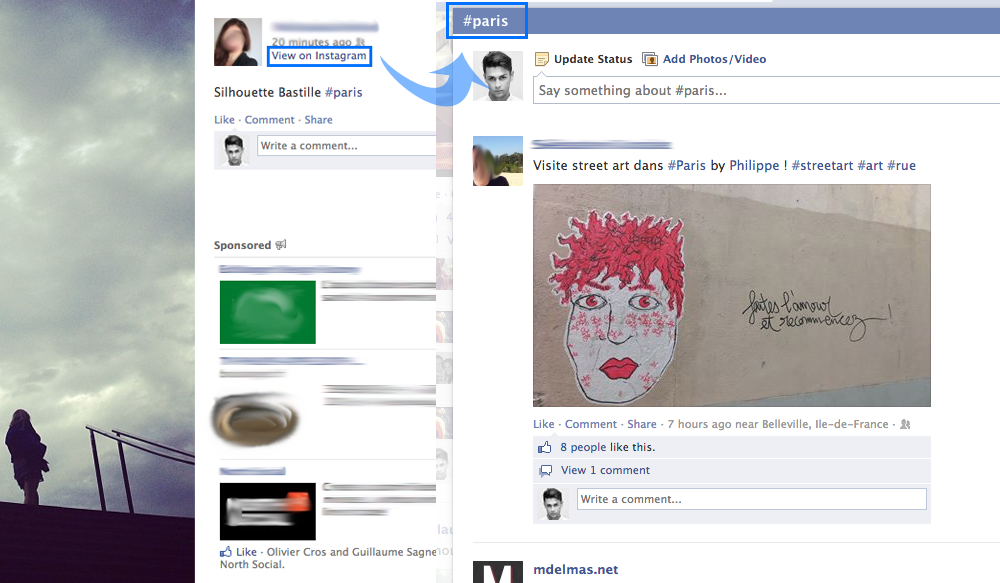Click the audience friends icon after Ile-de-France
The image size is (1000, 583).
pyautogui.click(x=905, y=424)
